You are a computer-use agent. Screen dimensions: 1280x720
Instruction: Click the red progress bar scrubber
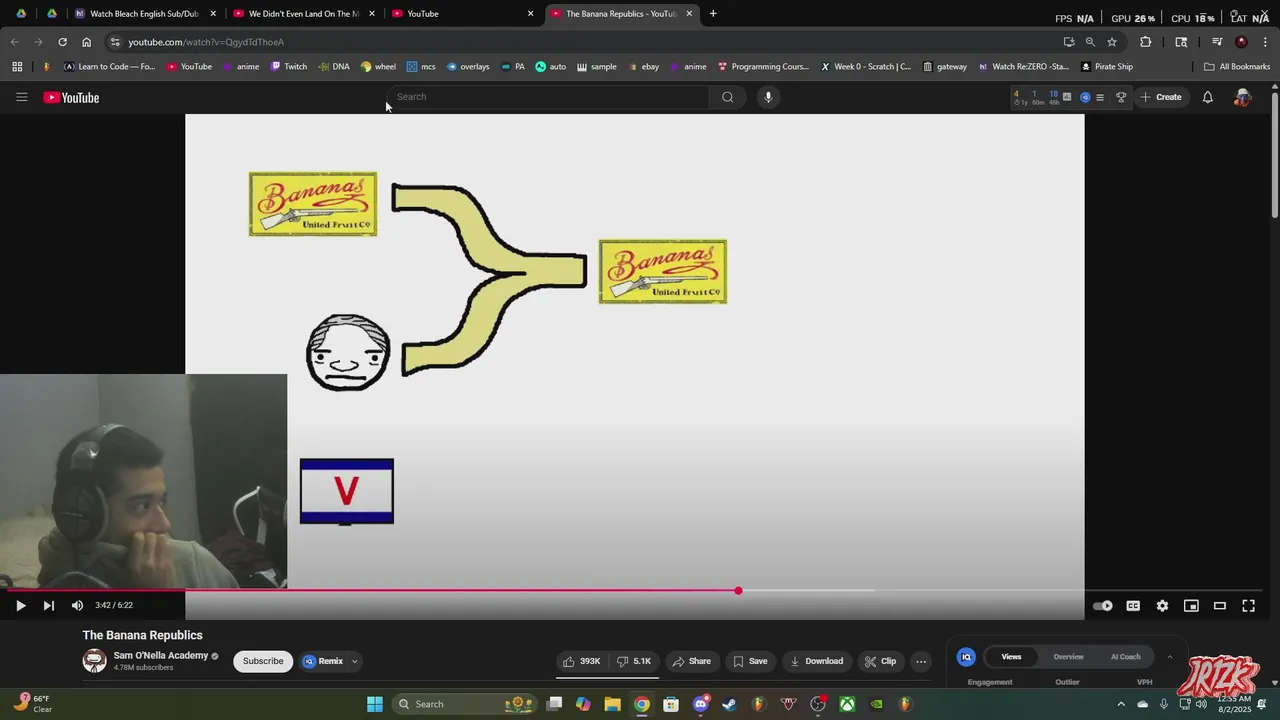738,591
